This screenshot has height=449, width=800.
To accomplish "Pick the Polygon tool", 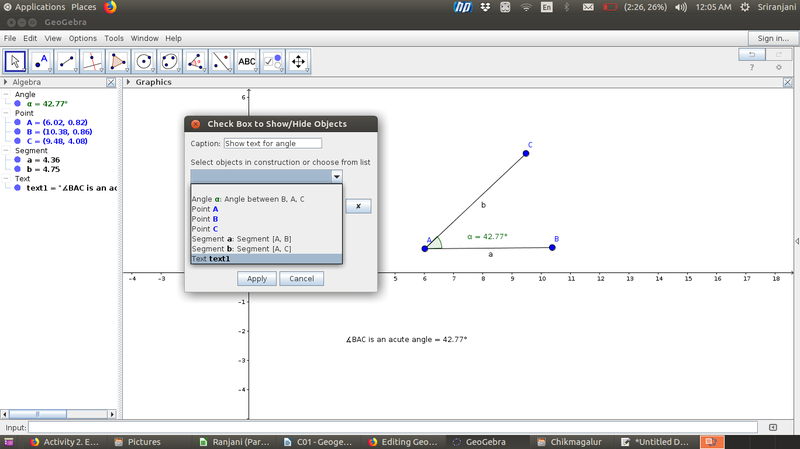I will coord(119,61).
